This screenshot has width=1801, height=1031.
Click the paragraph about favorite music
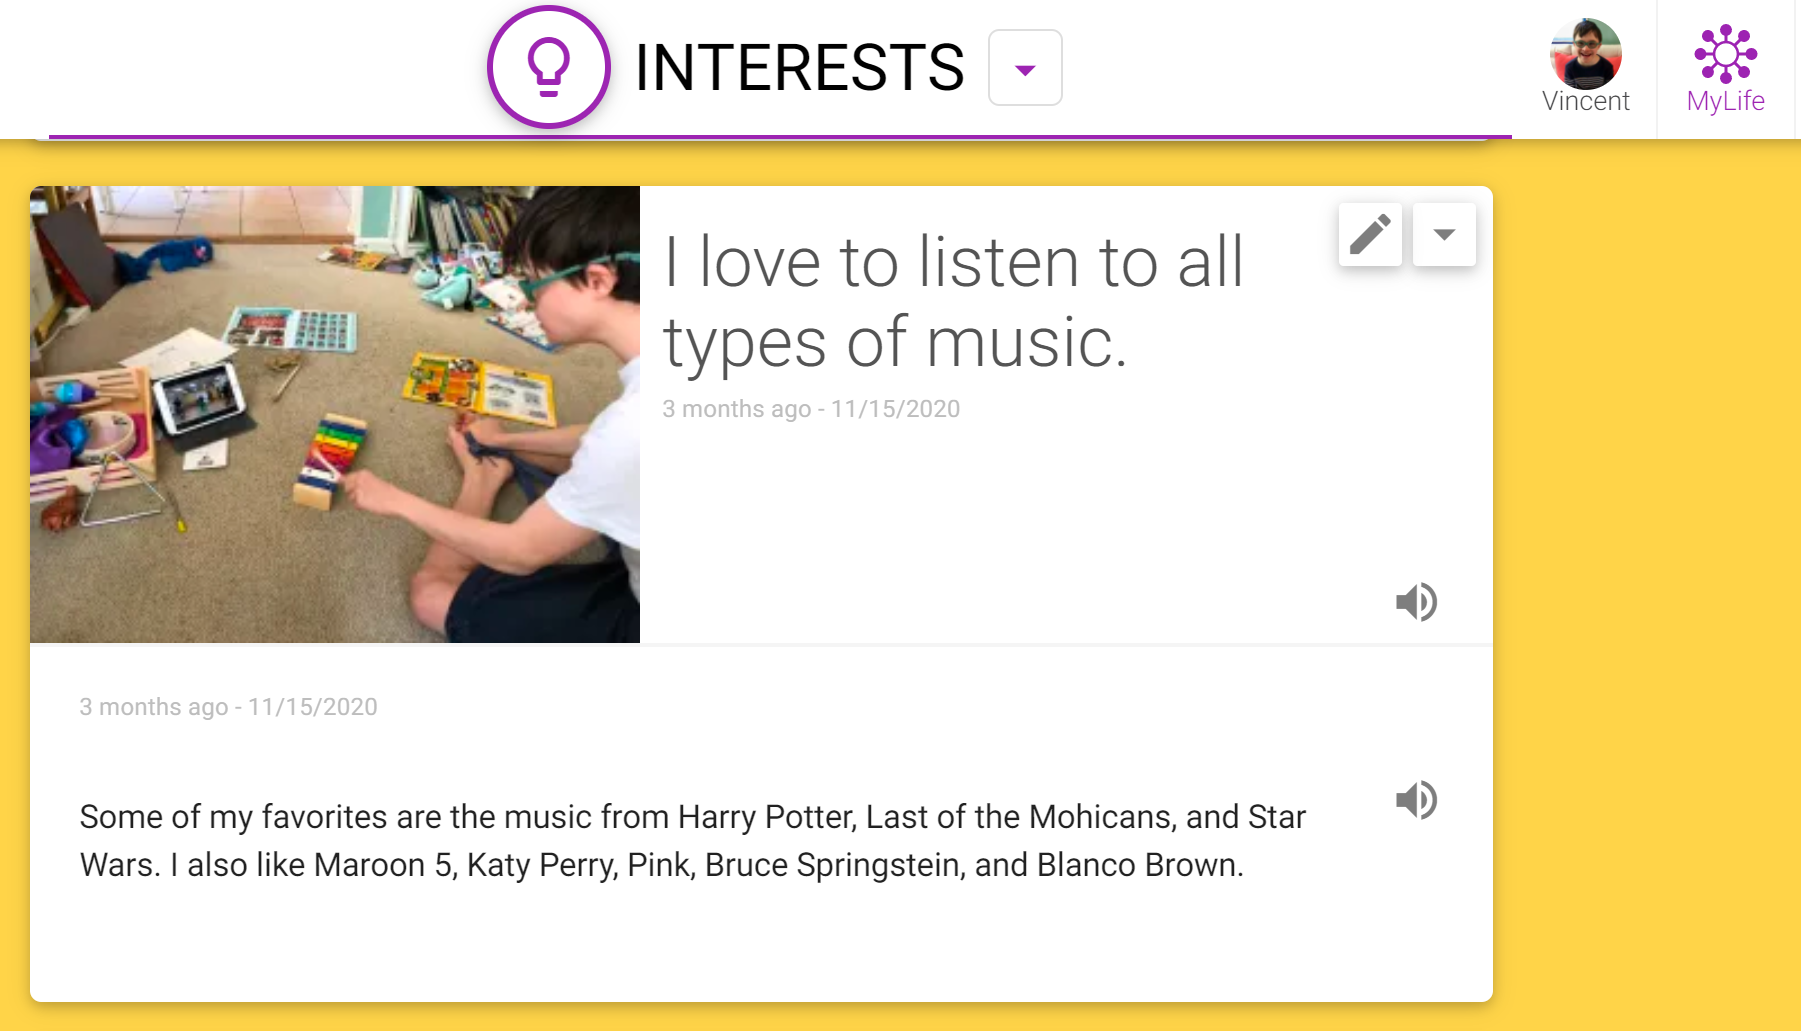click(x=693, y=841)
